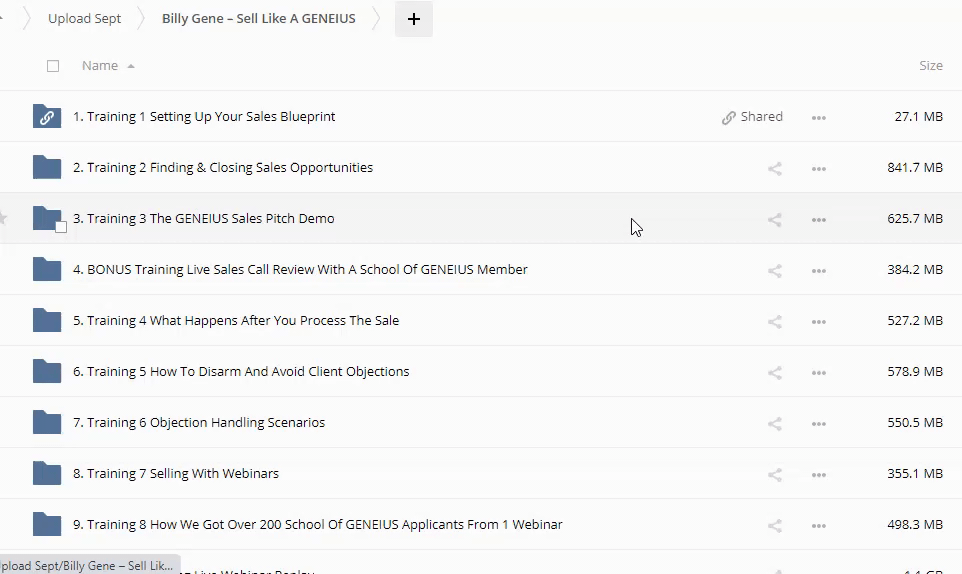Viewport: 962px width, 574px height.
Task: Star the Training 3 folder as favorite
Action: pyautogui.click(x=3, y=218)
